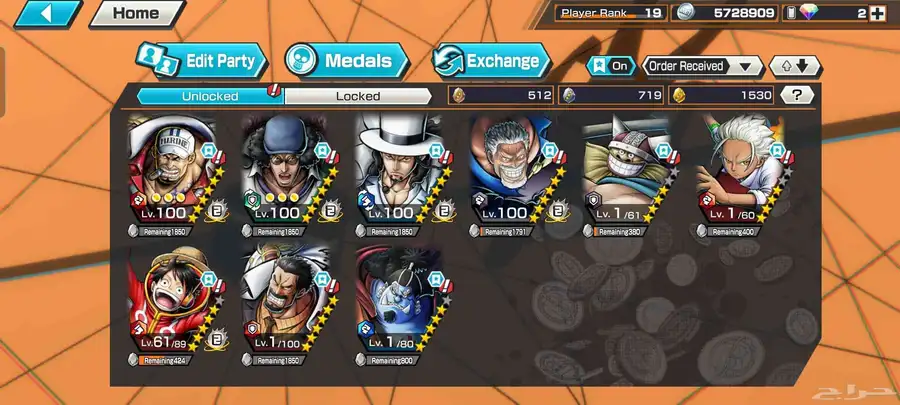The height and width of the screenshot is (405, 900).
Task: Return to Home screen
Action: point(137,13)
